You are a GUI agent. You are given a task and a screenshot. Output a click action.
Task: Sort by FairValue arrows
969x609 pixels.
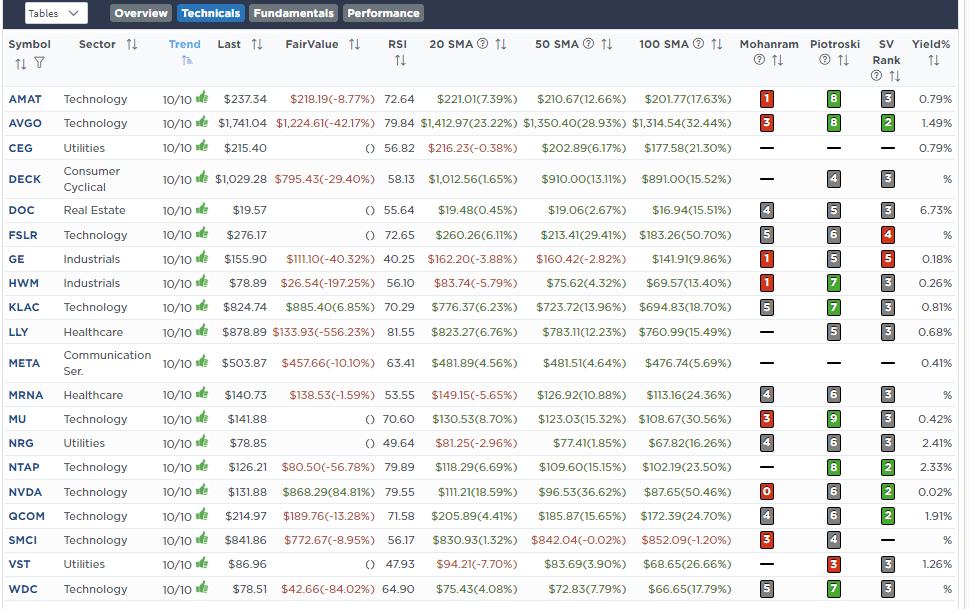354,45
